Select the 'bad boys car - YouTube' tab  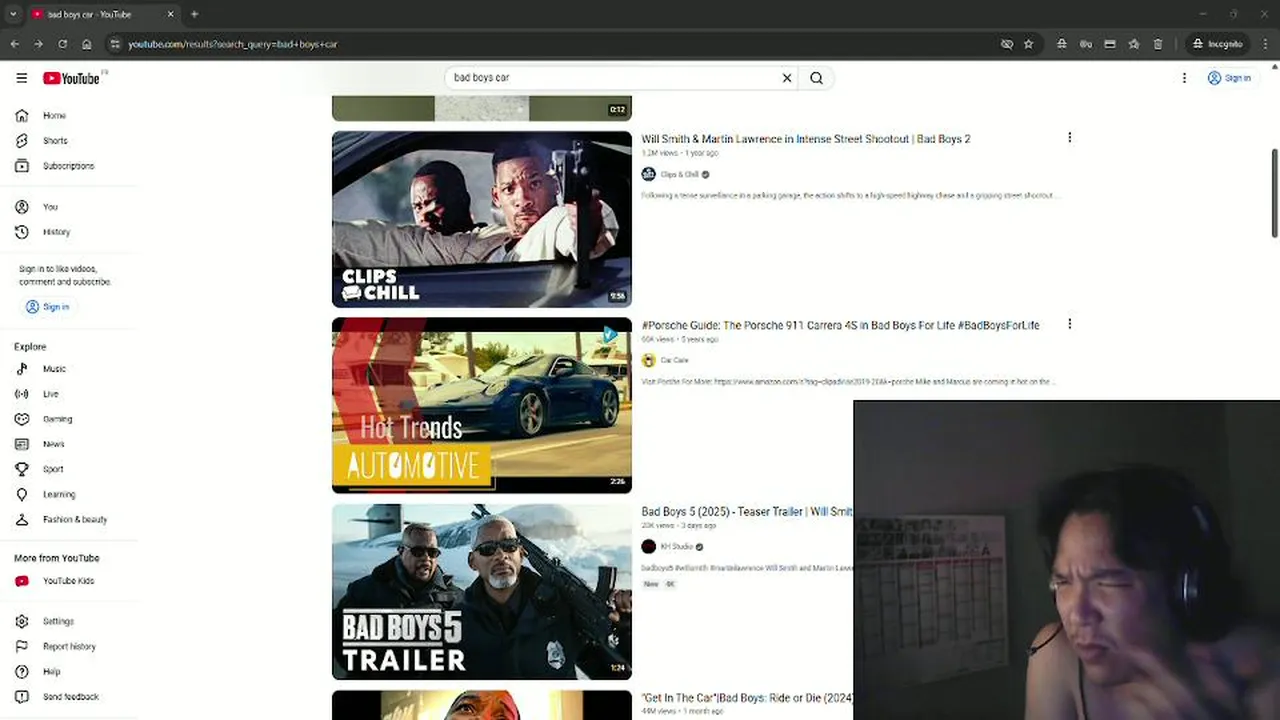click(102, 14)
